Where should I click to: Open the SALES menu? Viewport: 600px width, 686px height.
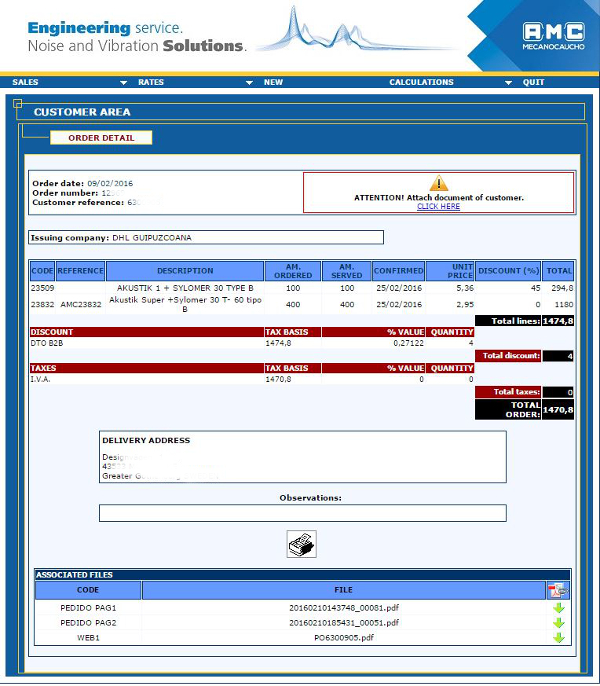pyautogui.click(x=25, y=82)
